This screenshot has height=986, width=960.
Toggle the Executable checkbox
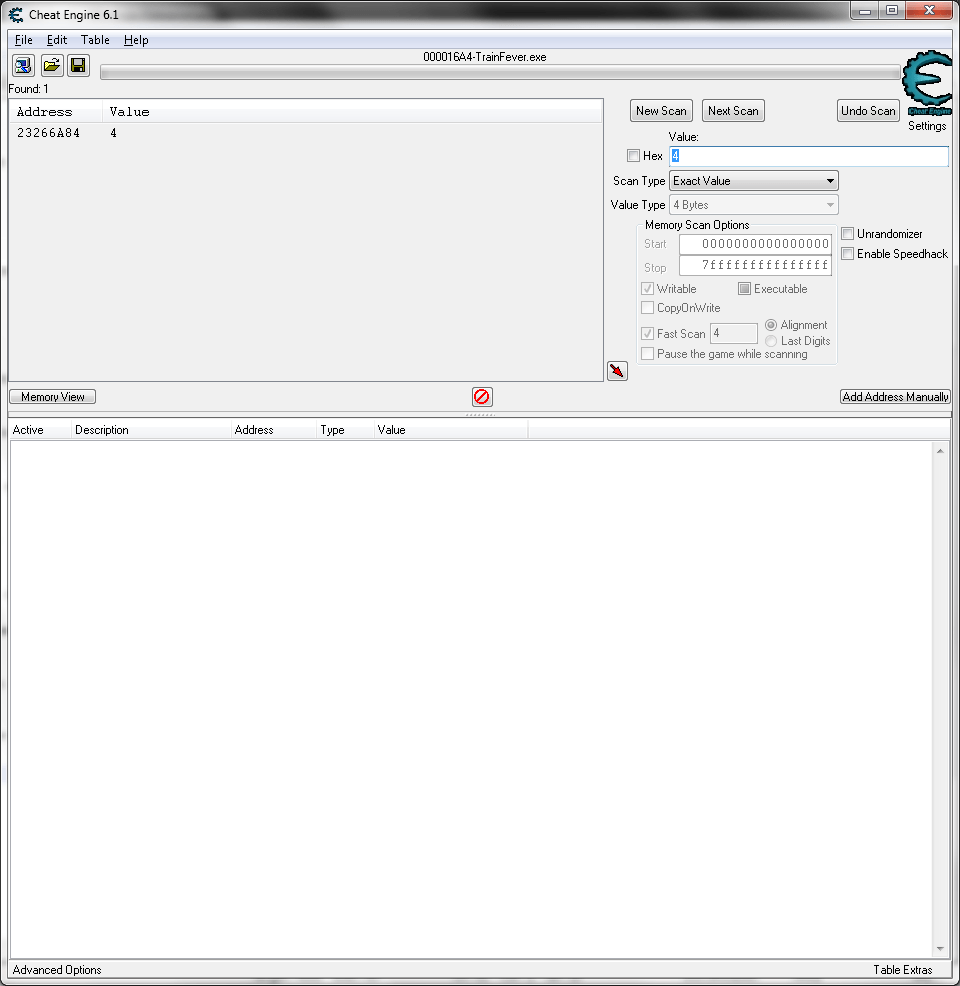[744, 289]
